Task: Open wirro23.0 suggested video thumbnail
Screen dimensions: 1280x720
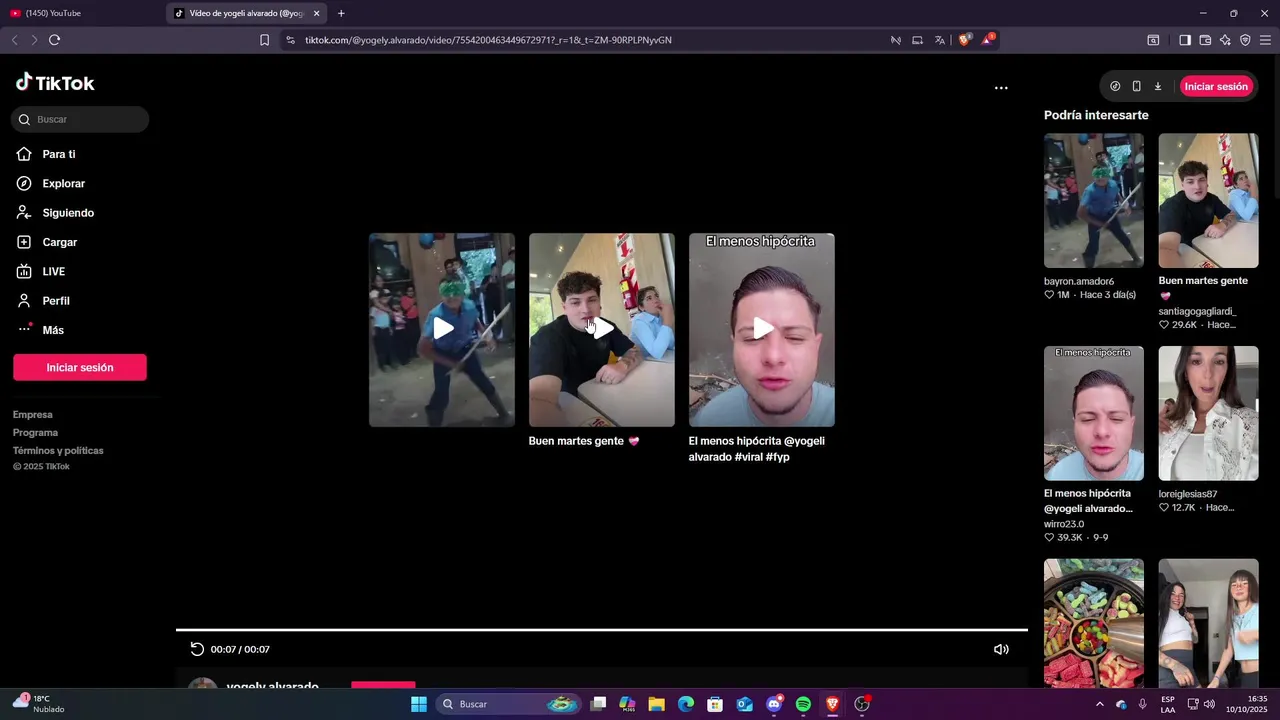Action: pos(1094,413)
